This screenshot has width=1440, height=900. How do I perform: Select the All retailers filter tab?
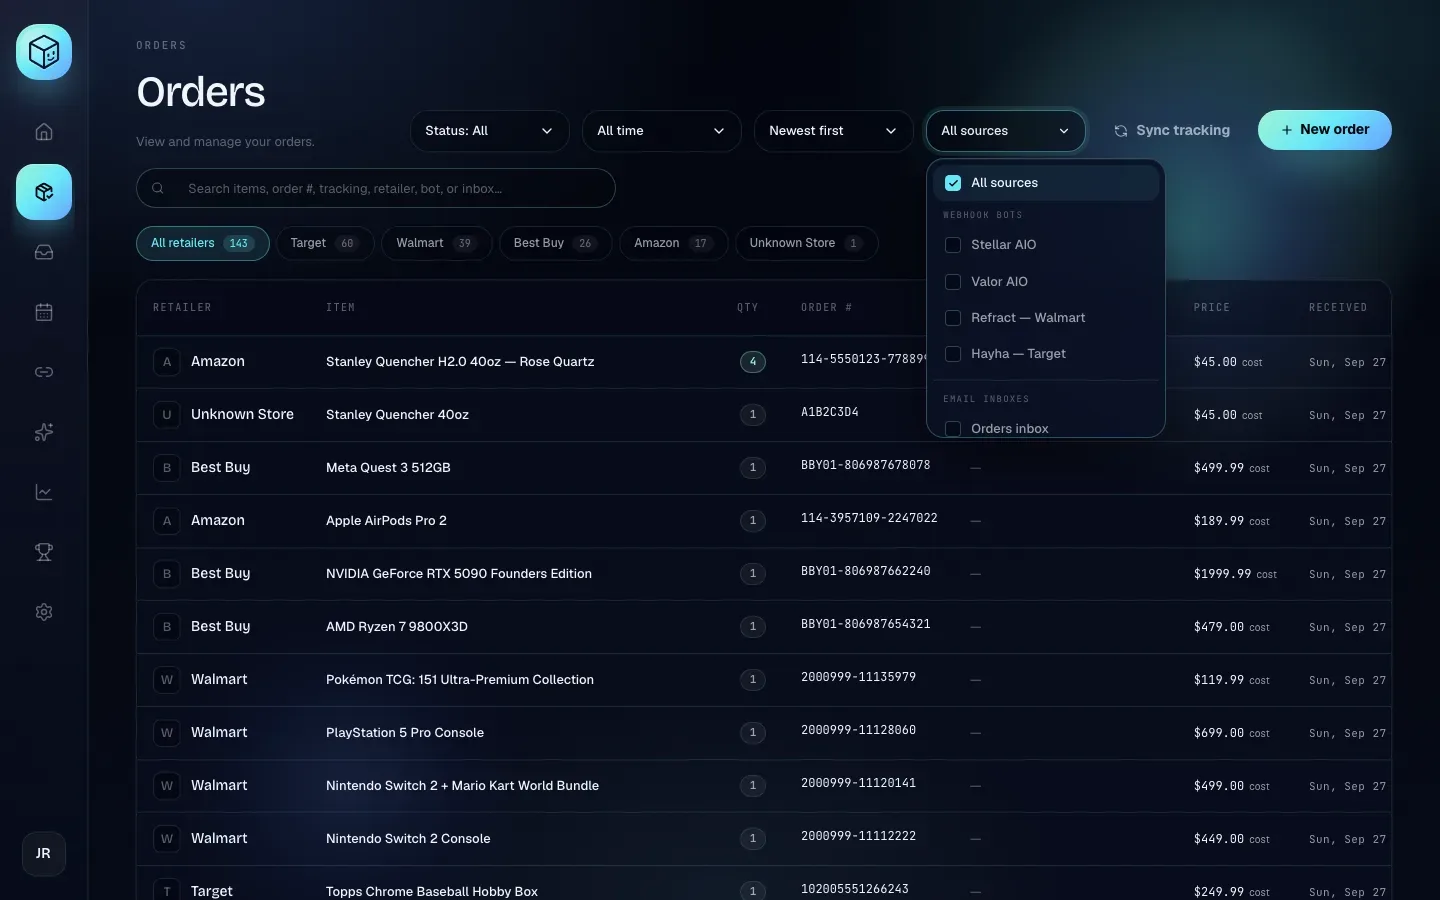point(203,243)
